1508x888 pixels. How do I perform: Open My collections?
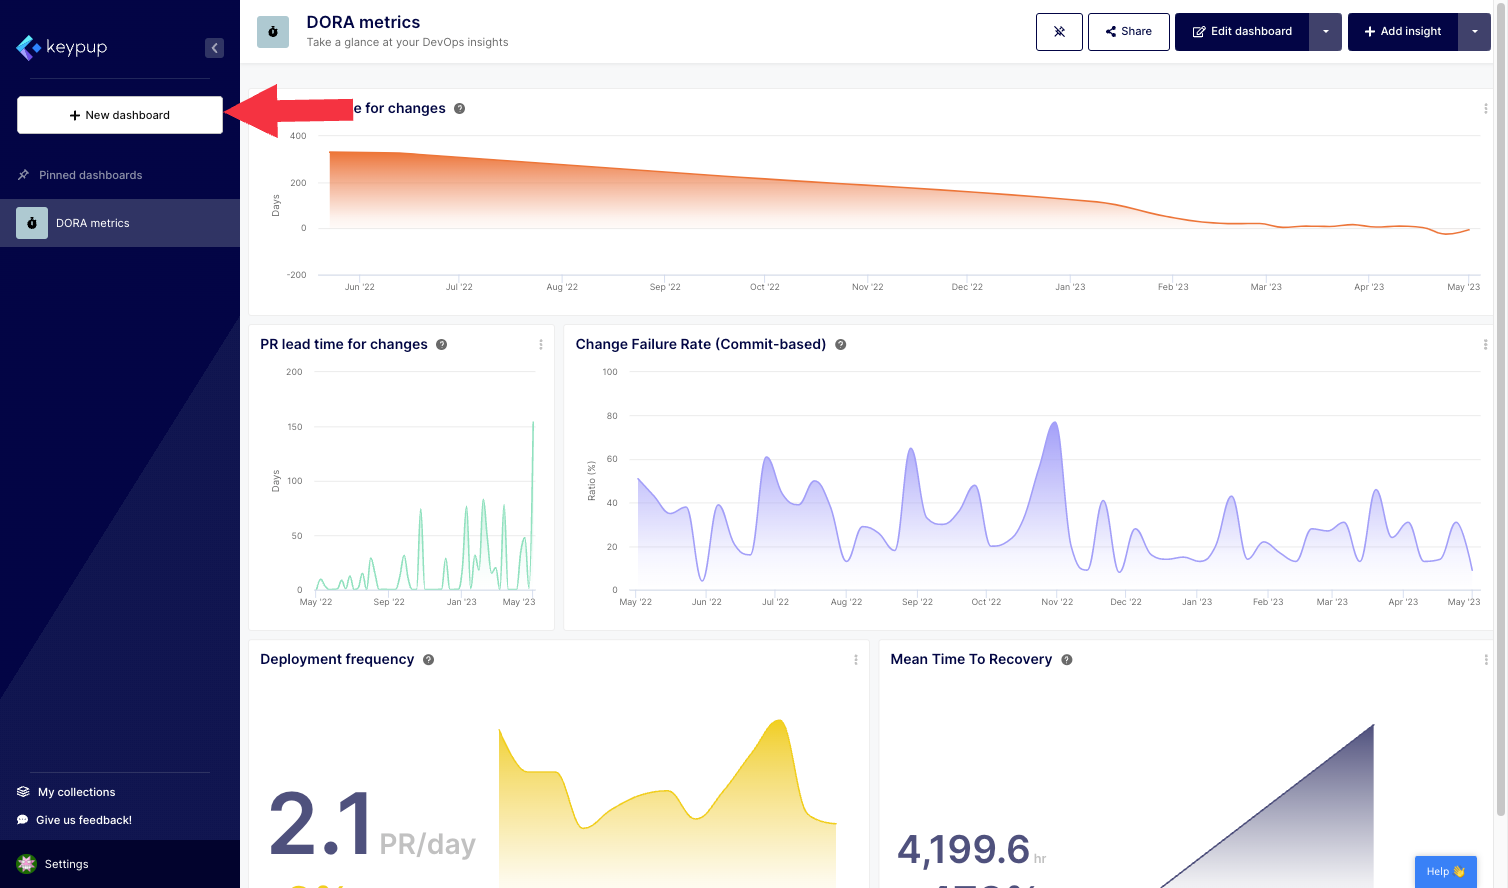(76, 792)
